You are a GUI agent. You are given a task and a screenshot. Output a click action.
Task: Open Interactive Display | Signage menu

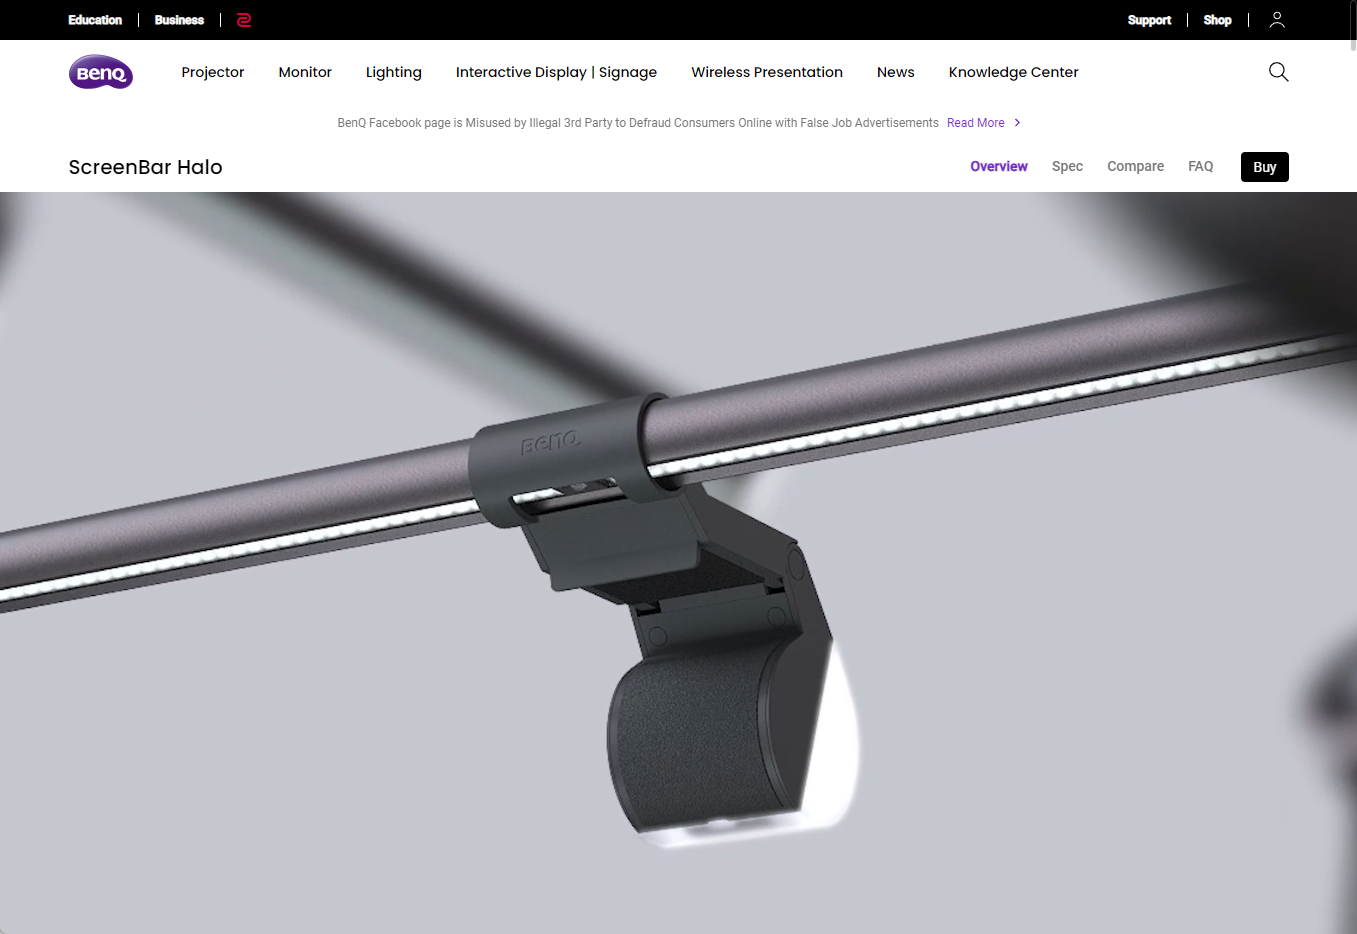click(x=556, y=72)
